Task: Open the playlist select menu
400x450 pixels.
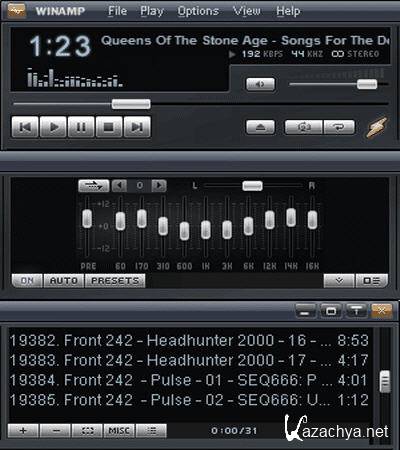Action: tap(87, 431)
